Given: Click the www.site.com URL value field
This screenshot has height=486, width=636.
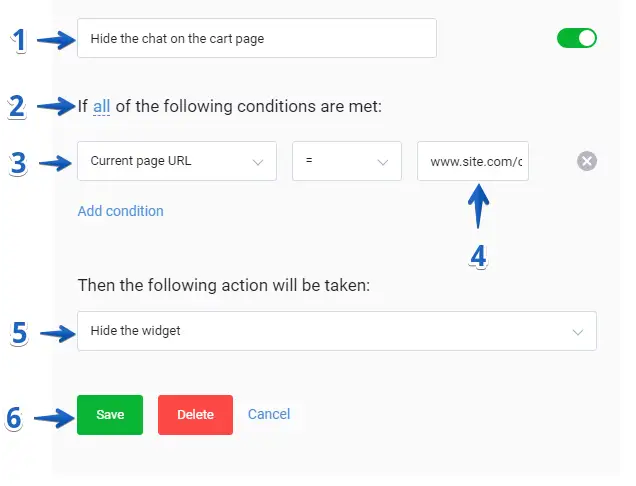Looking at the screenshot, I should 473,161.
